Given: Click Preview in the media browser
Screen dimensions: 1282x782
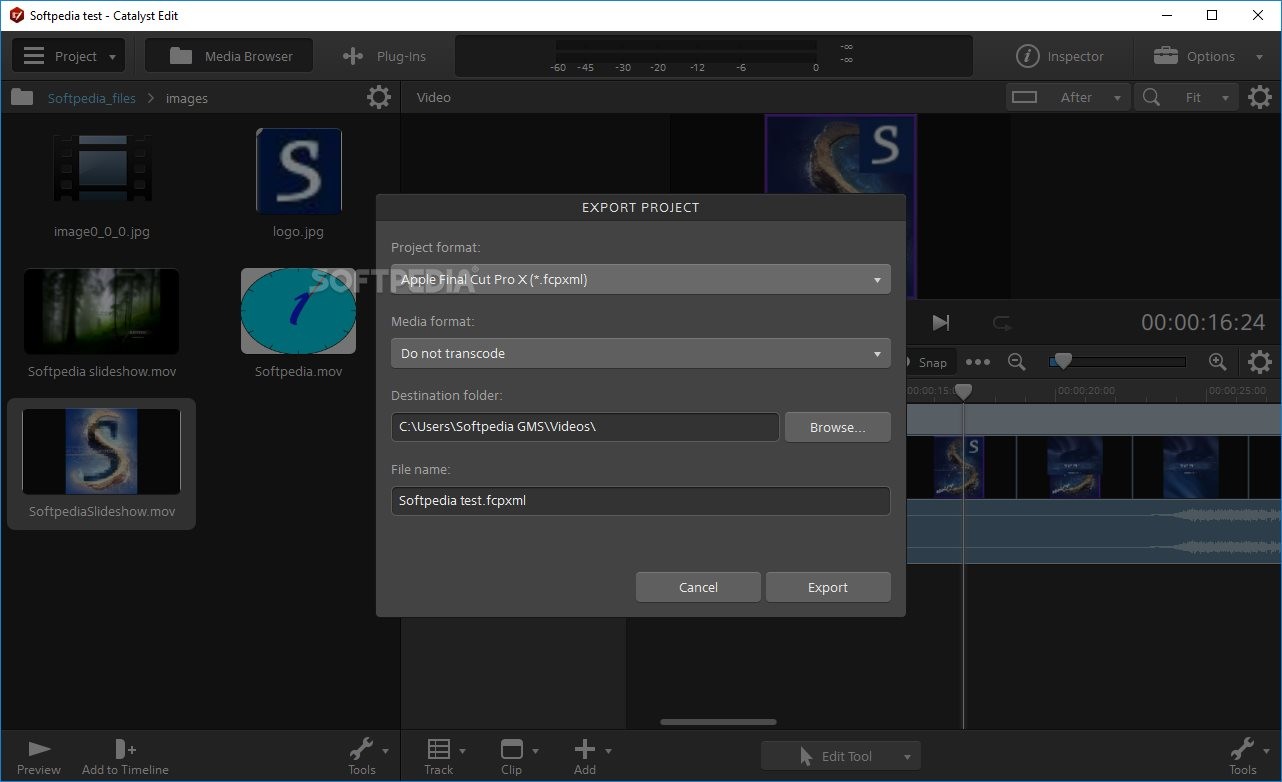Looking at the screenshot, I should 39,757.
